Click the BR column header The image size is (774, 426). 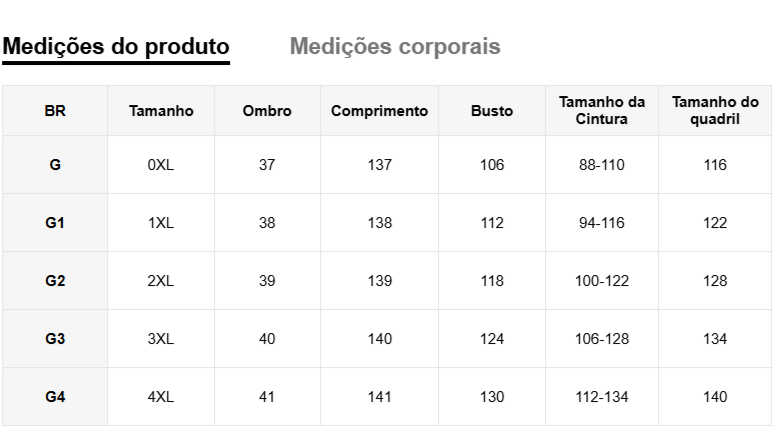(x=55, y=111)
